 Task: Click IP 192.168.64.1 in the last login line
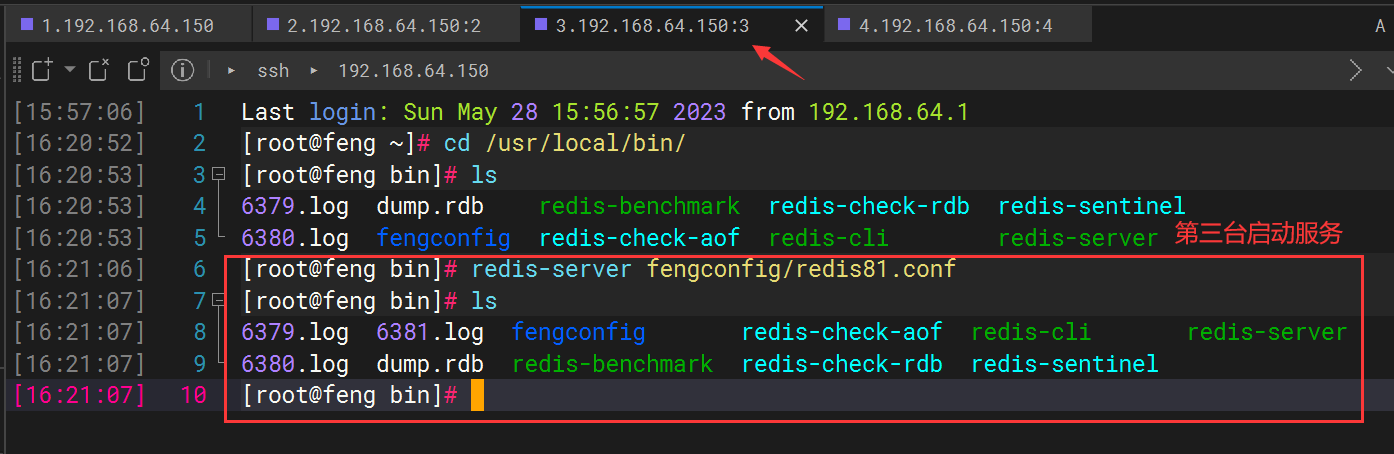pos(888,112)
